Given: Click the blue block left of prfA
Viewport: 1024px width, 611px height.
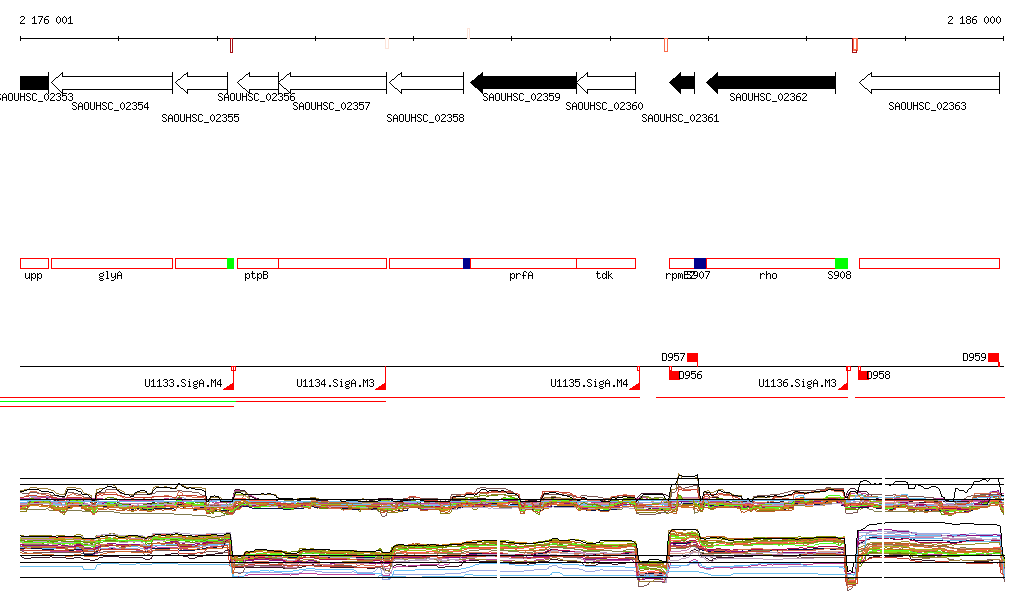Looking at the screenshot, I should tap(467, 264).
